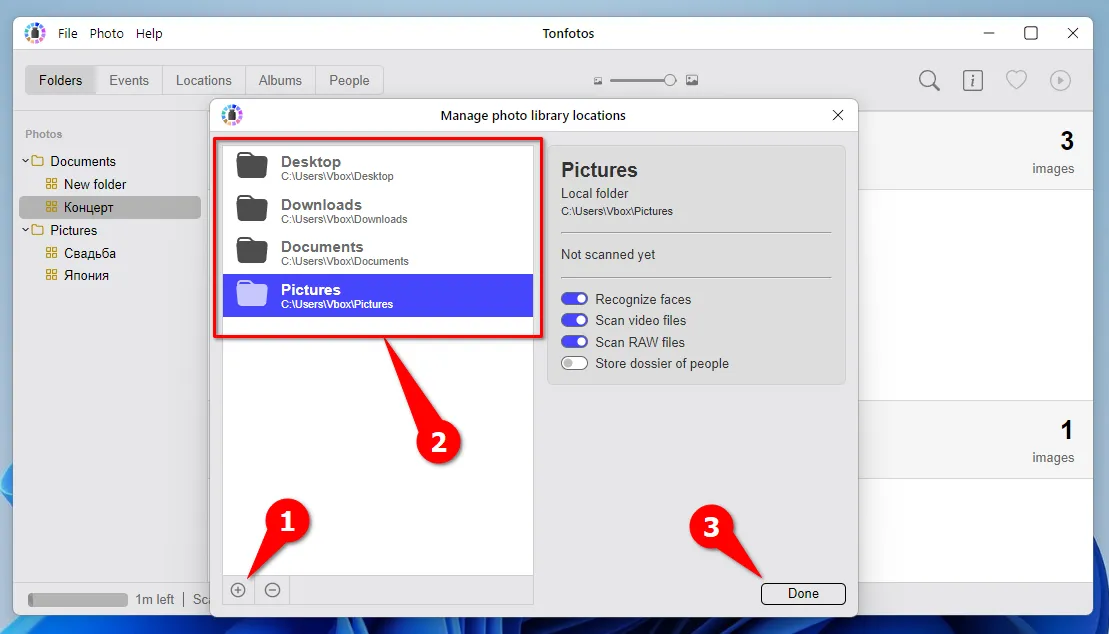Click the album grid icon next to Свадьба
The width and height of the screenshot is (1109, 634).
pos(51,253)
